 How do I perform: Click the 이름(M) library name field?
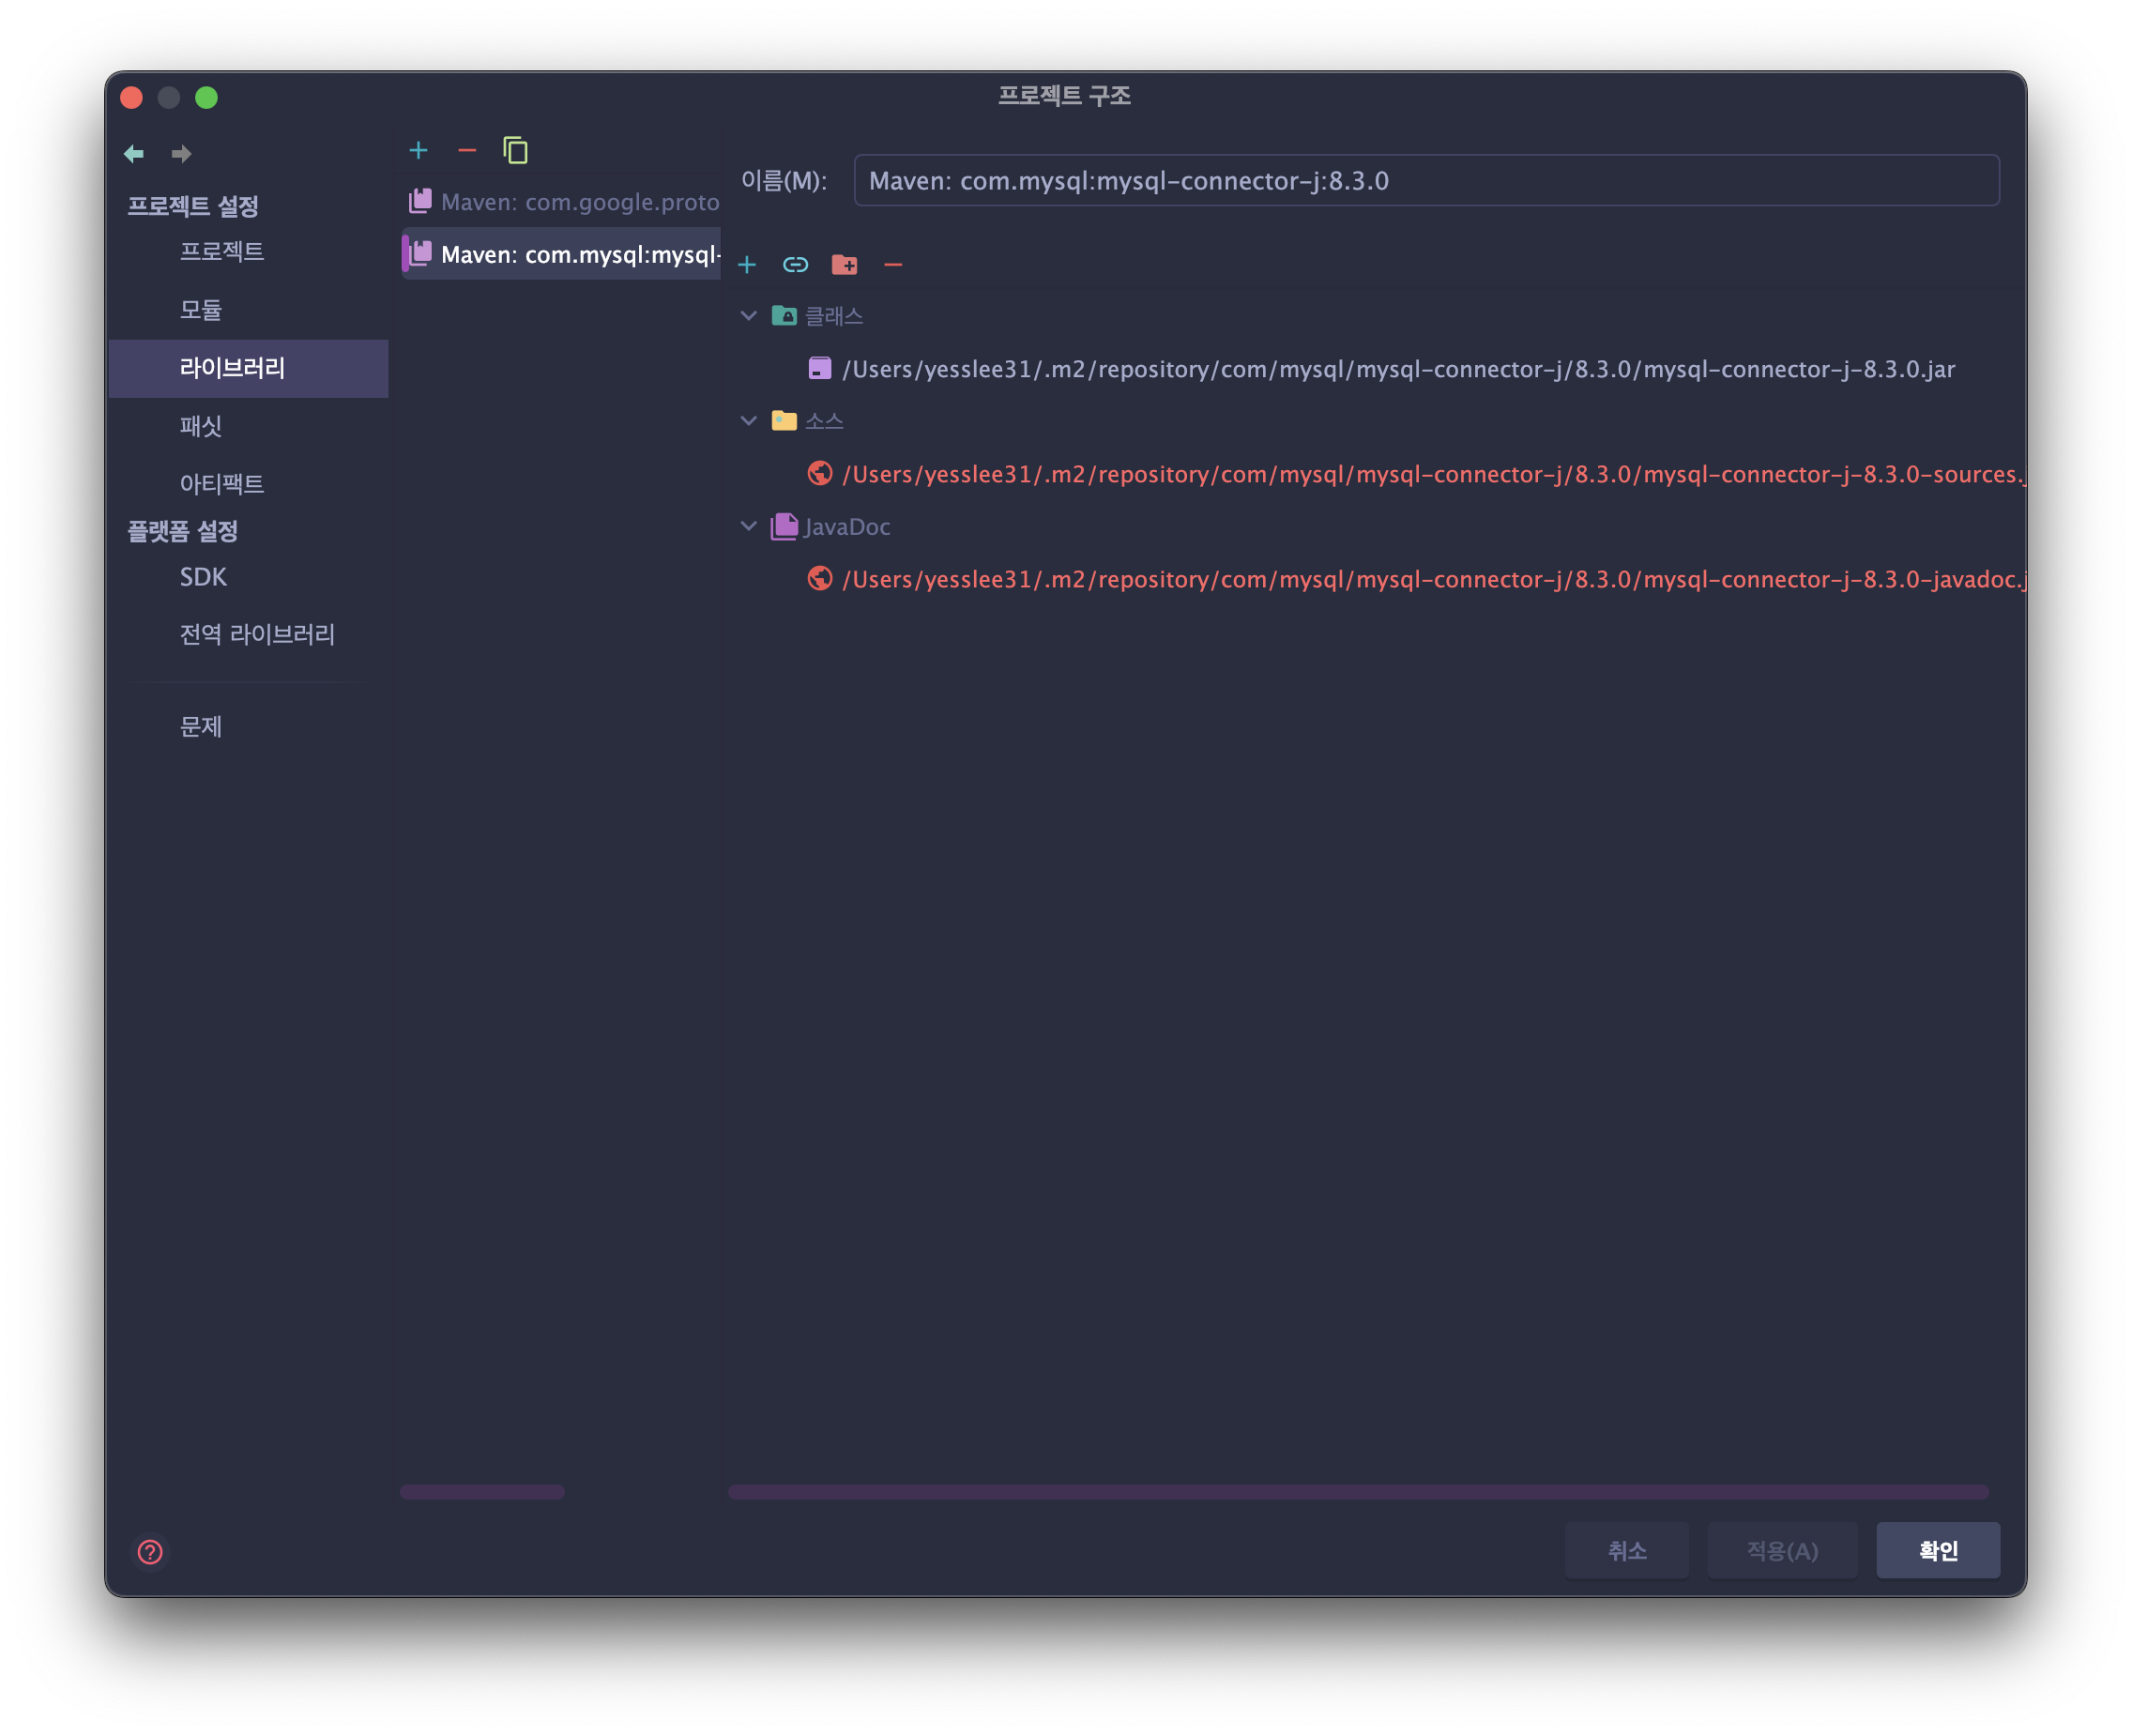click(1425, 181)
